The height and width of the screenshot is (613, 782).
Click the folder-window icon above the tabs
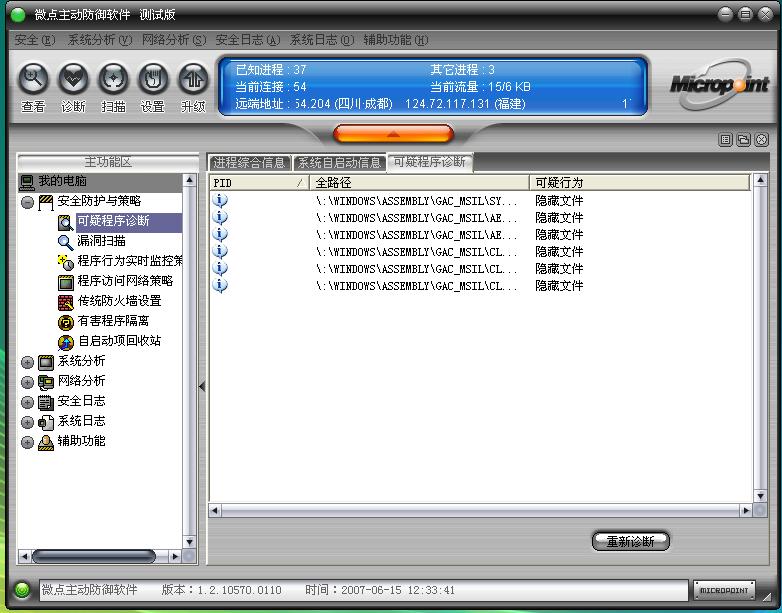(x=744, y=140)
